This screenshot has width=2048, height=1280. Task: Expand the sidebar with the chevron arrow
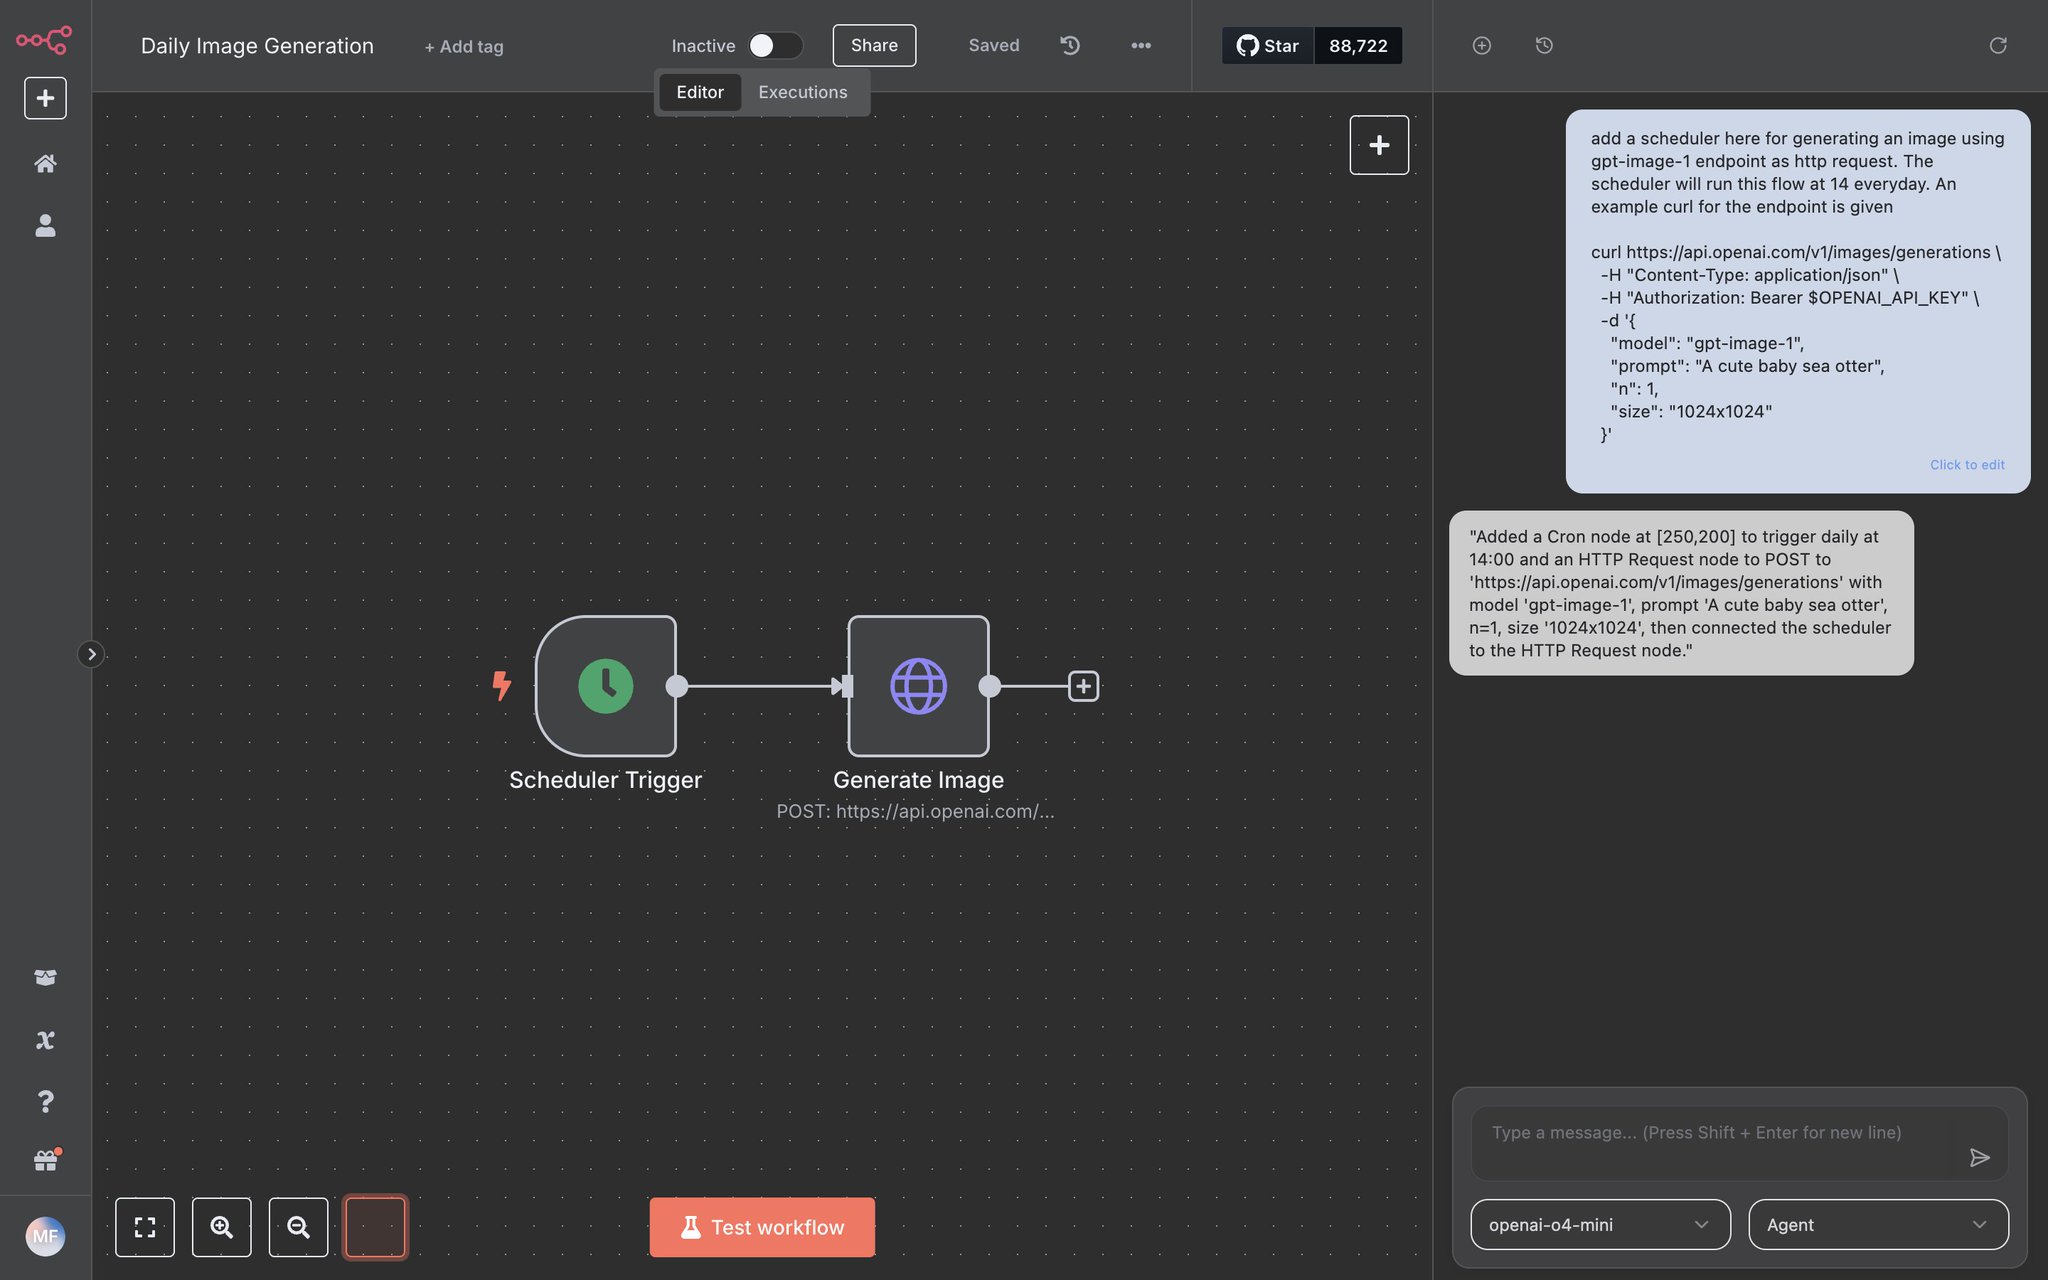click(x=91, y=654)
